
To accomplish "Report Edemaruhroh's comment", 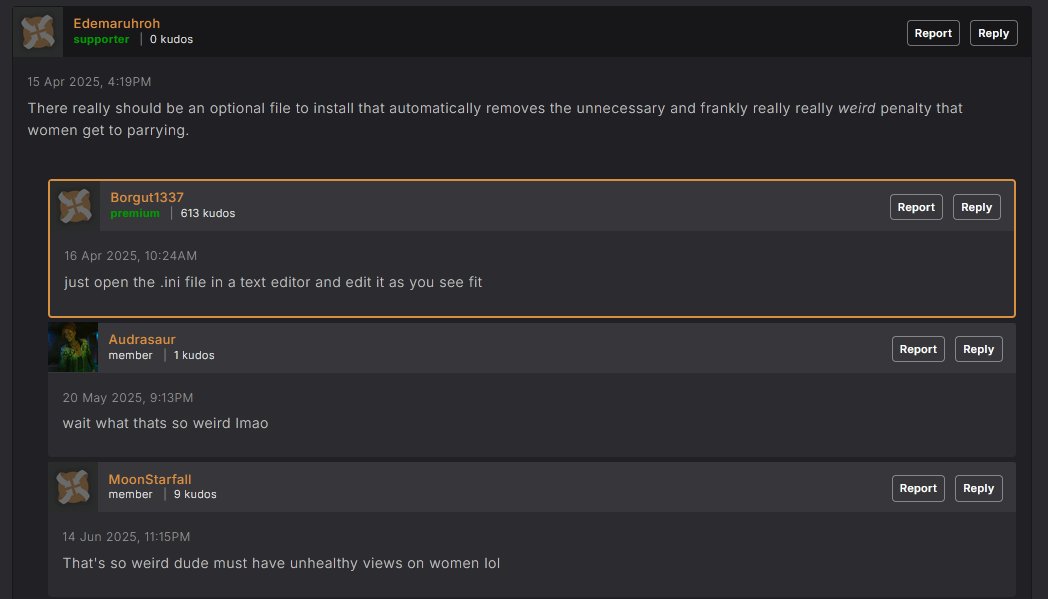I will coord(933,33).
